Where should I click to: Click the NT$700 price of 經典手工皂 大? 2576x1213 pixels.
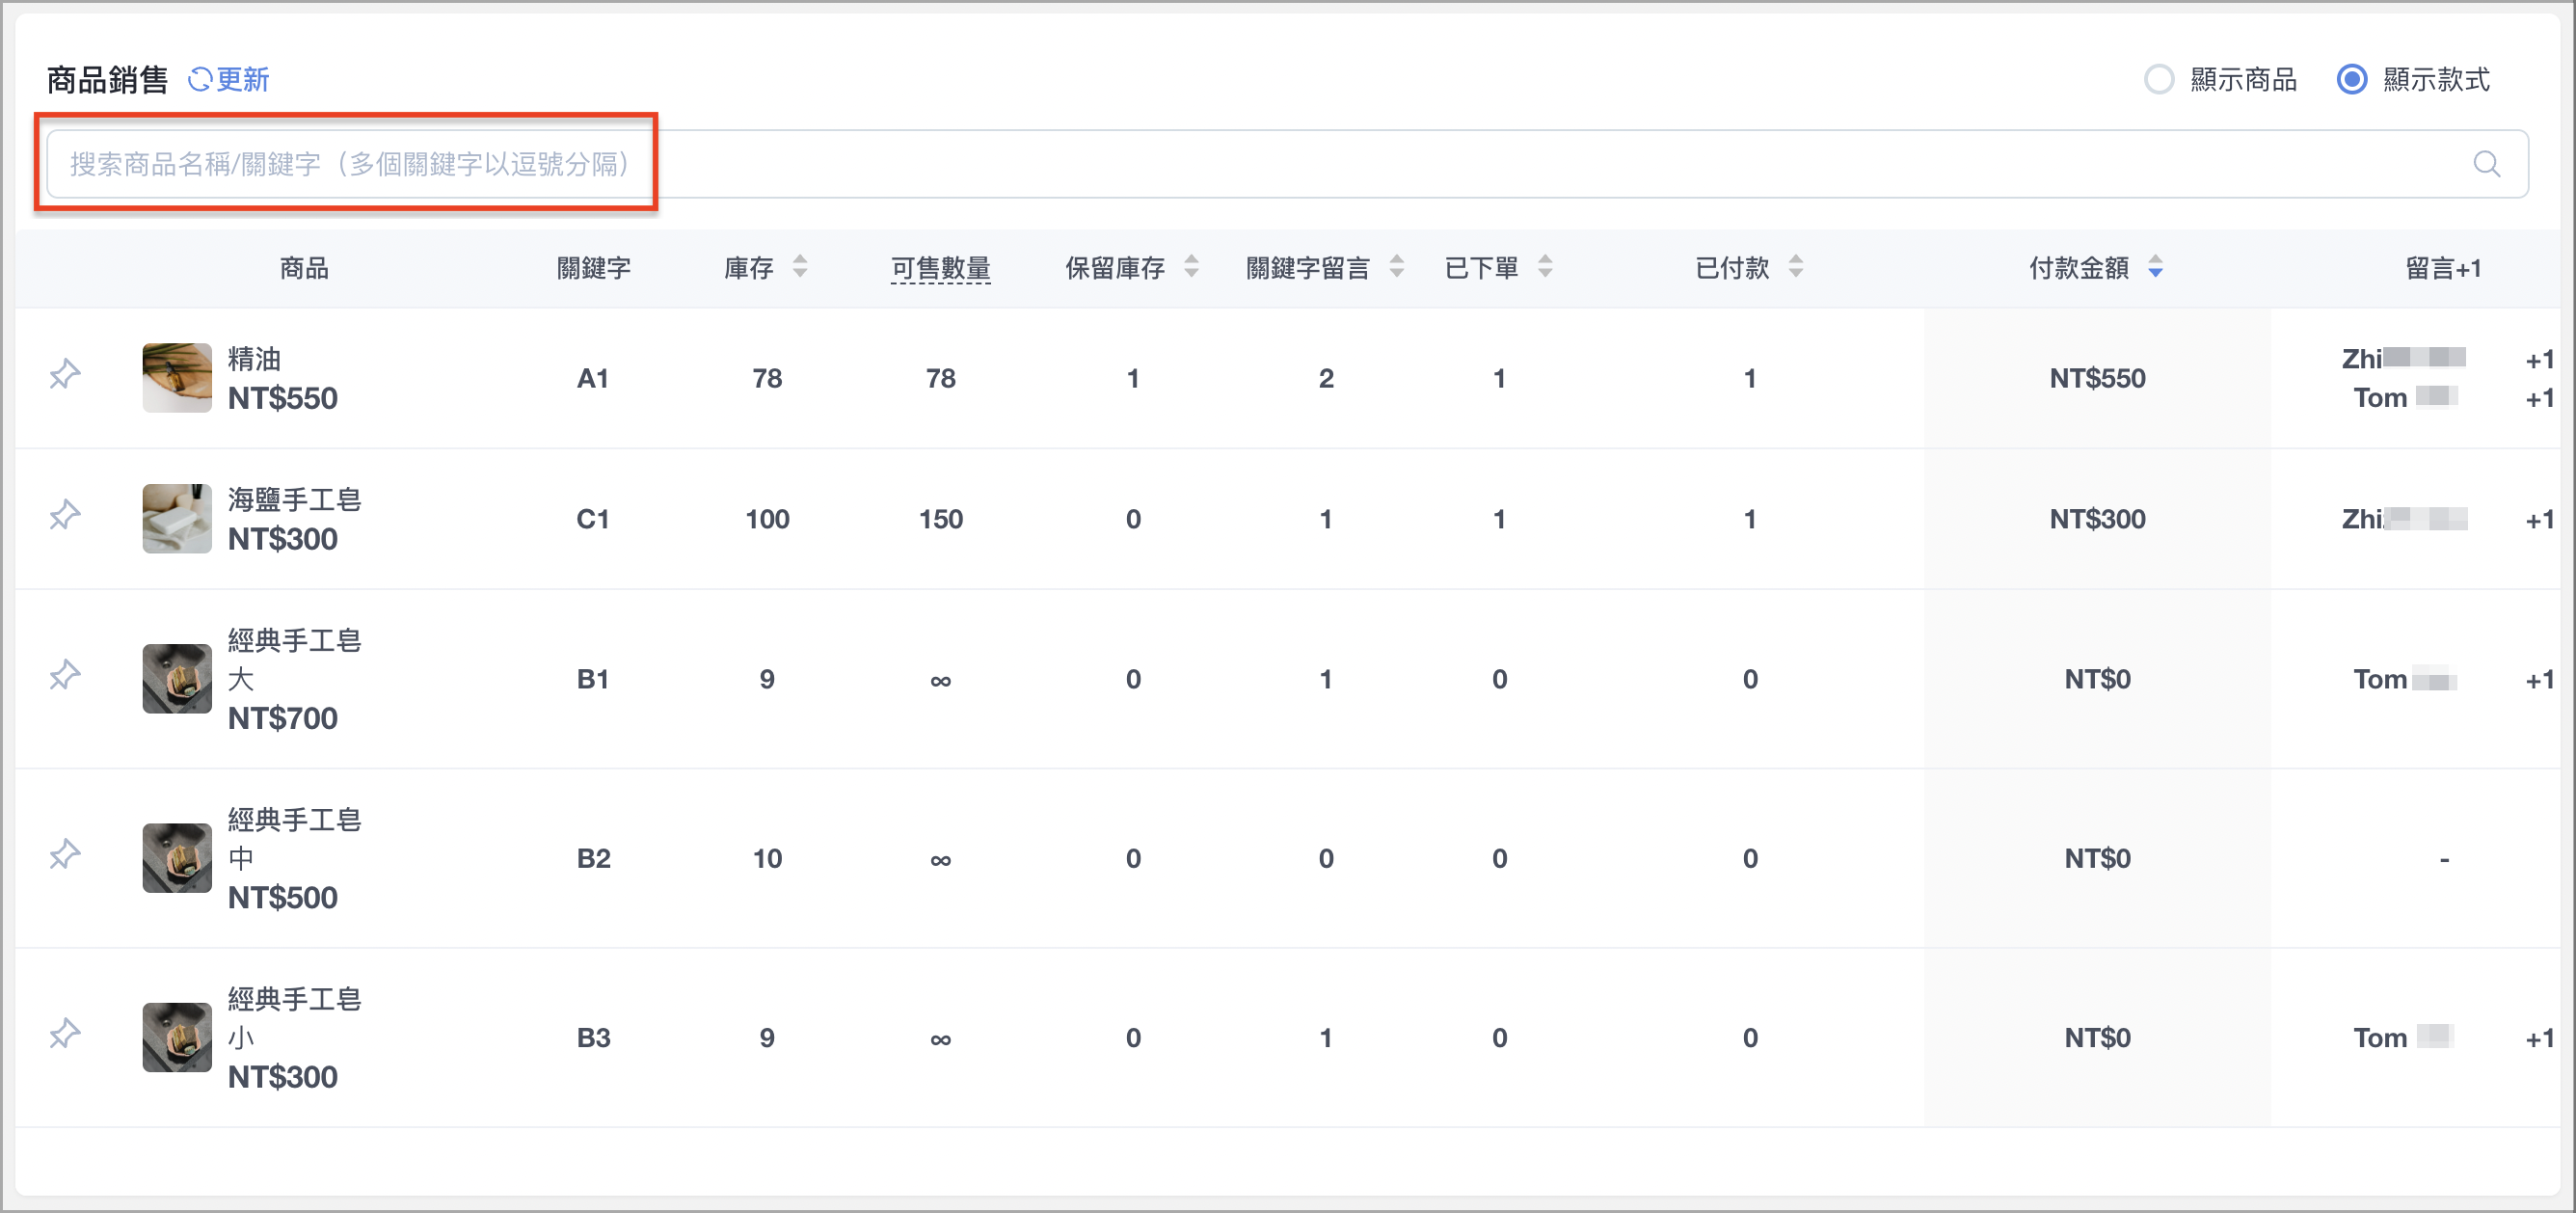pos(283,719)
